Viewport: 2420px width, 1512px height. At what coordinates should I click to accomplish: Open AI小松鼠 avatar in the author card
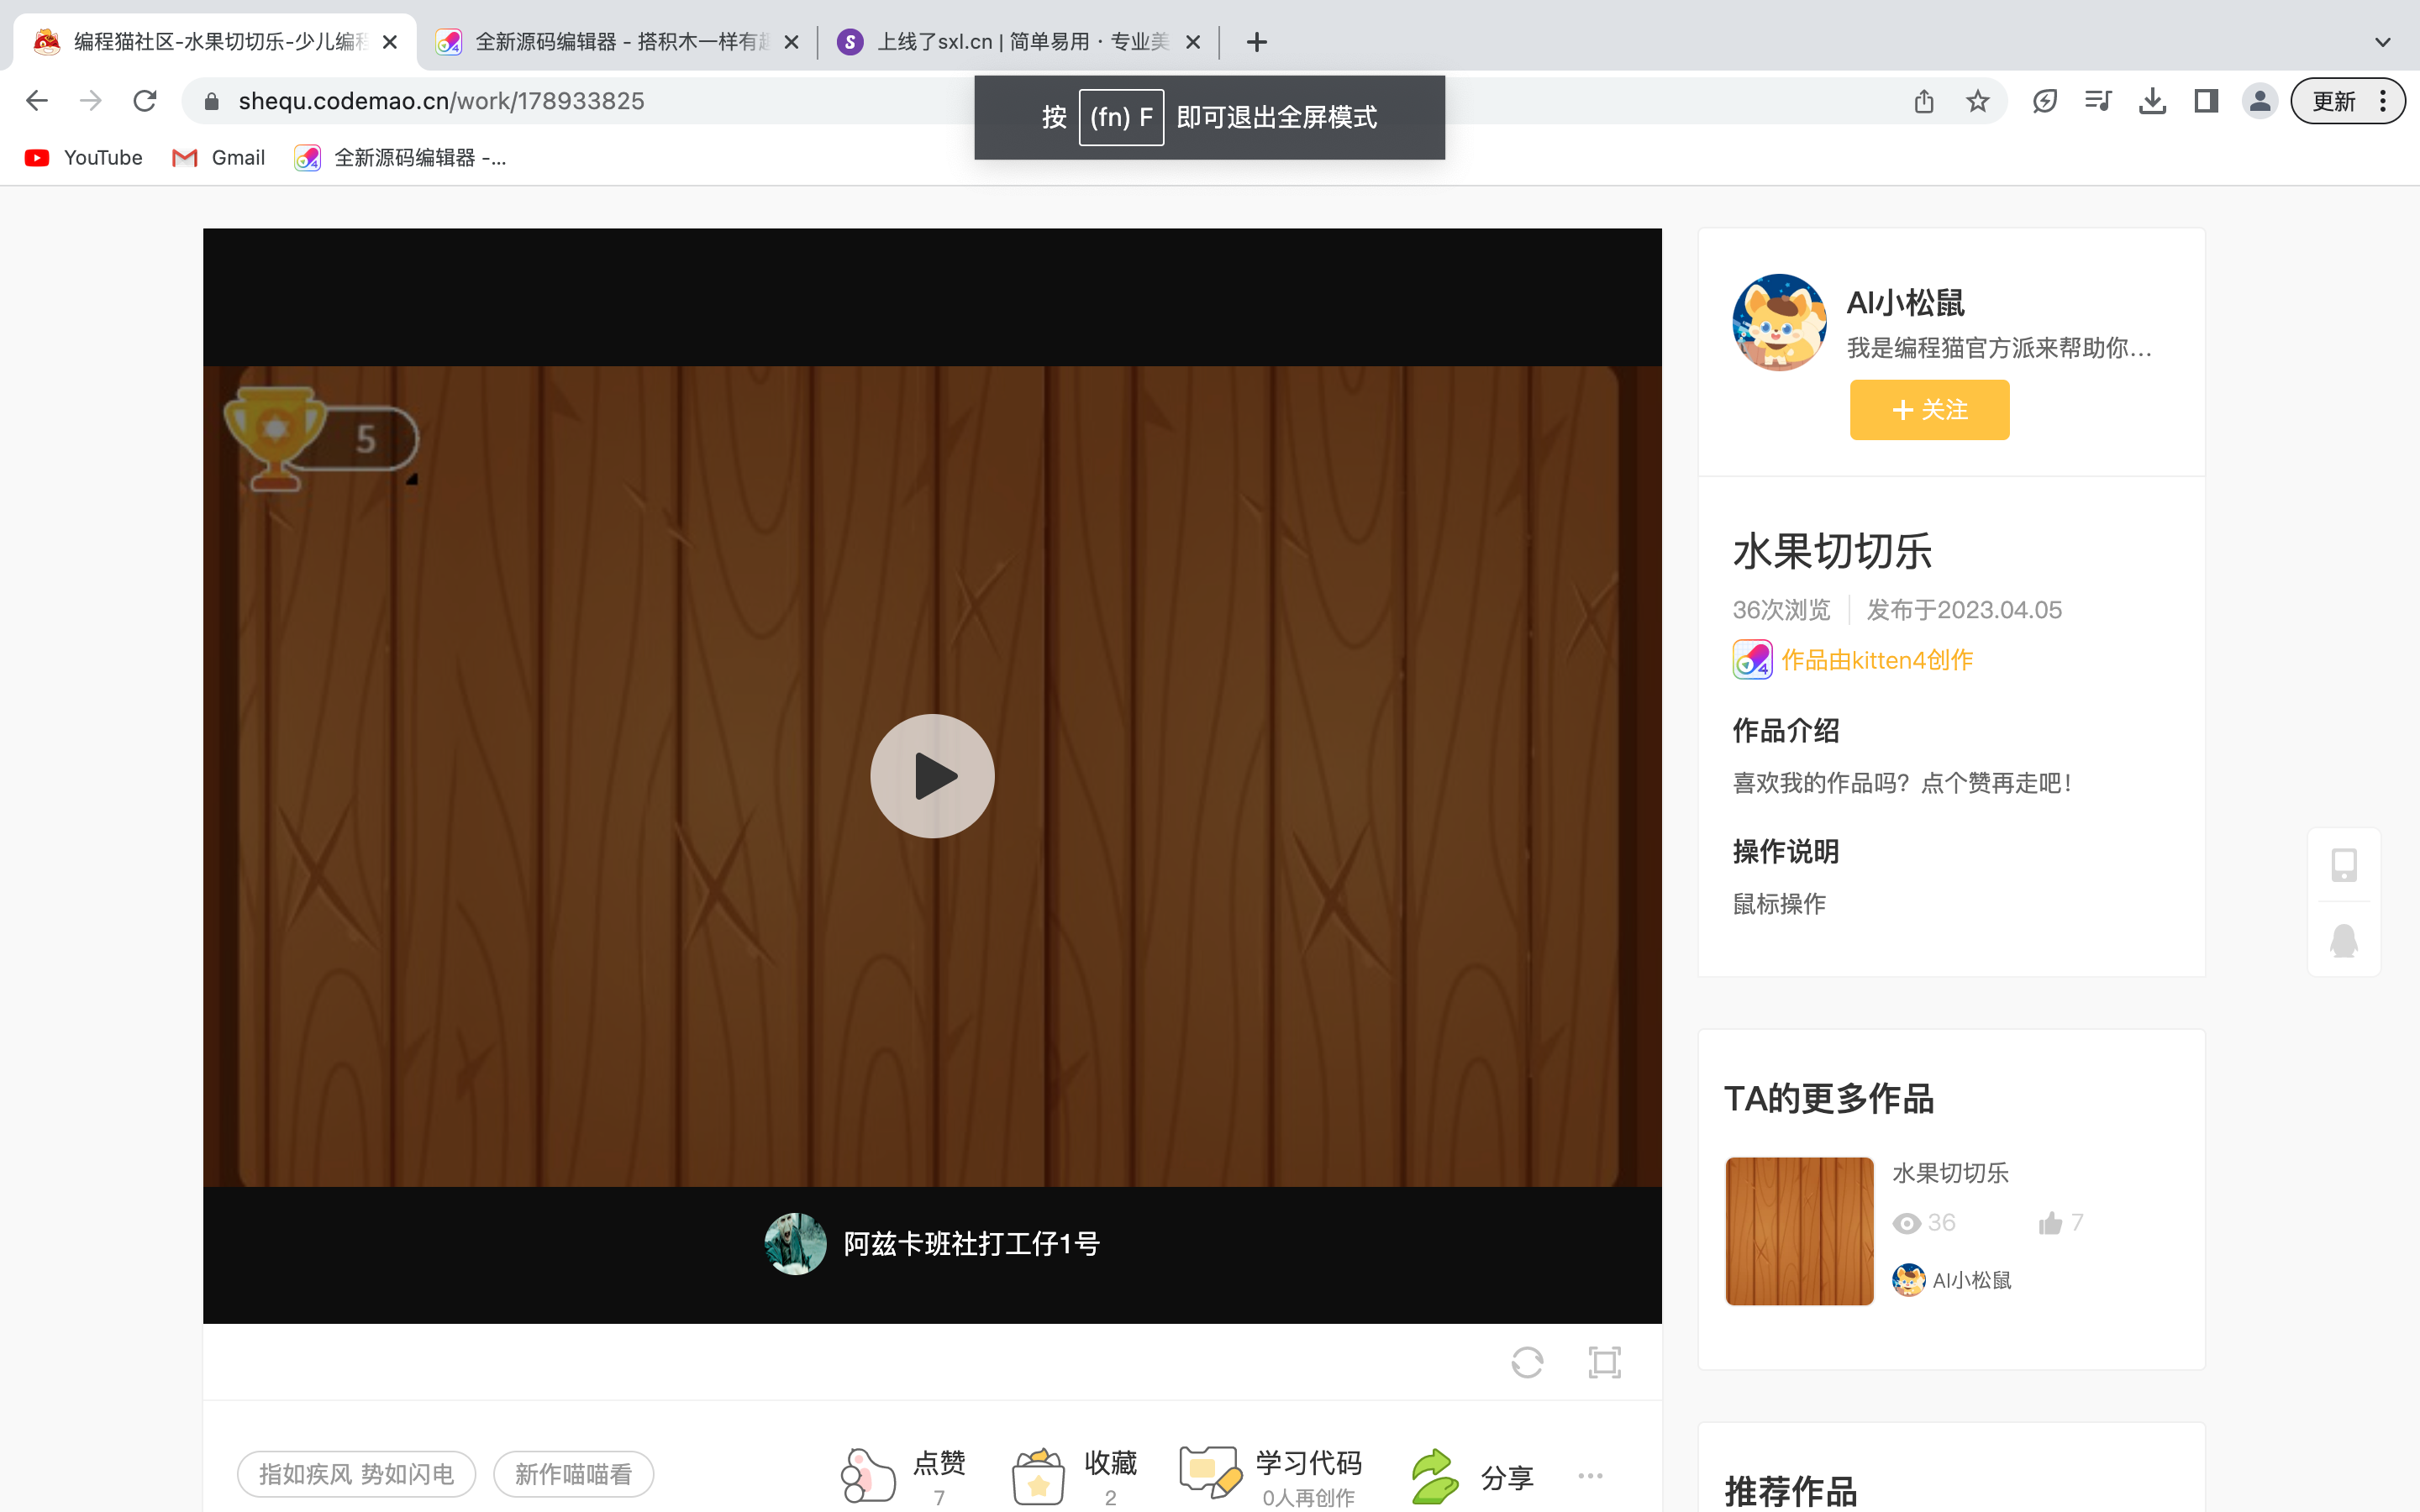[1779, 322]
